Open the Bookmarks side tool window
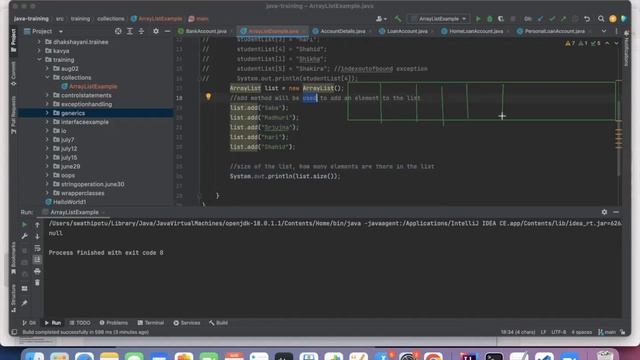640x360 pixels. tap(13, 258)
